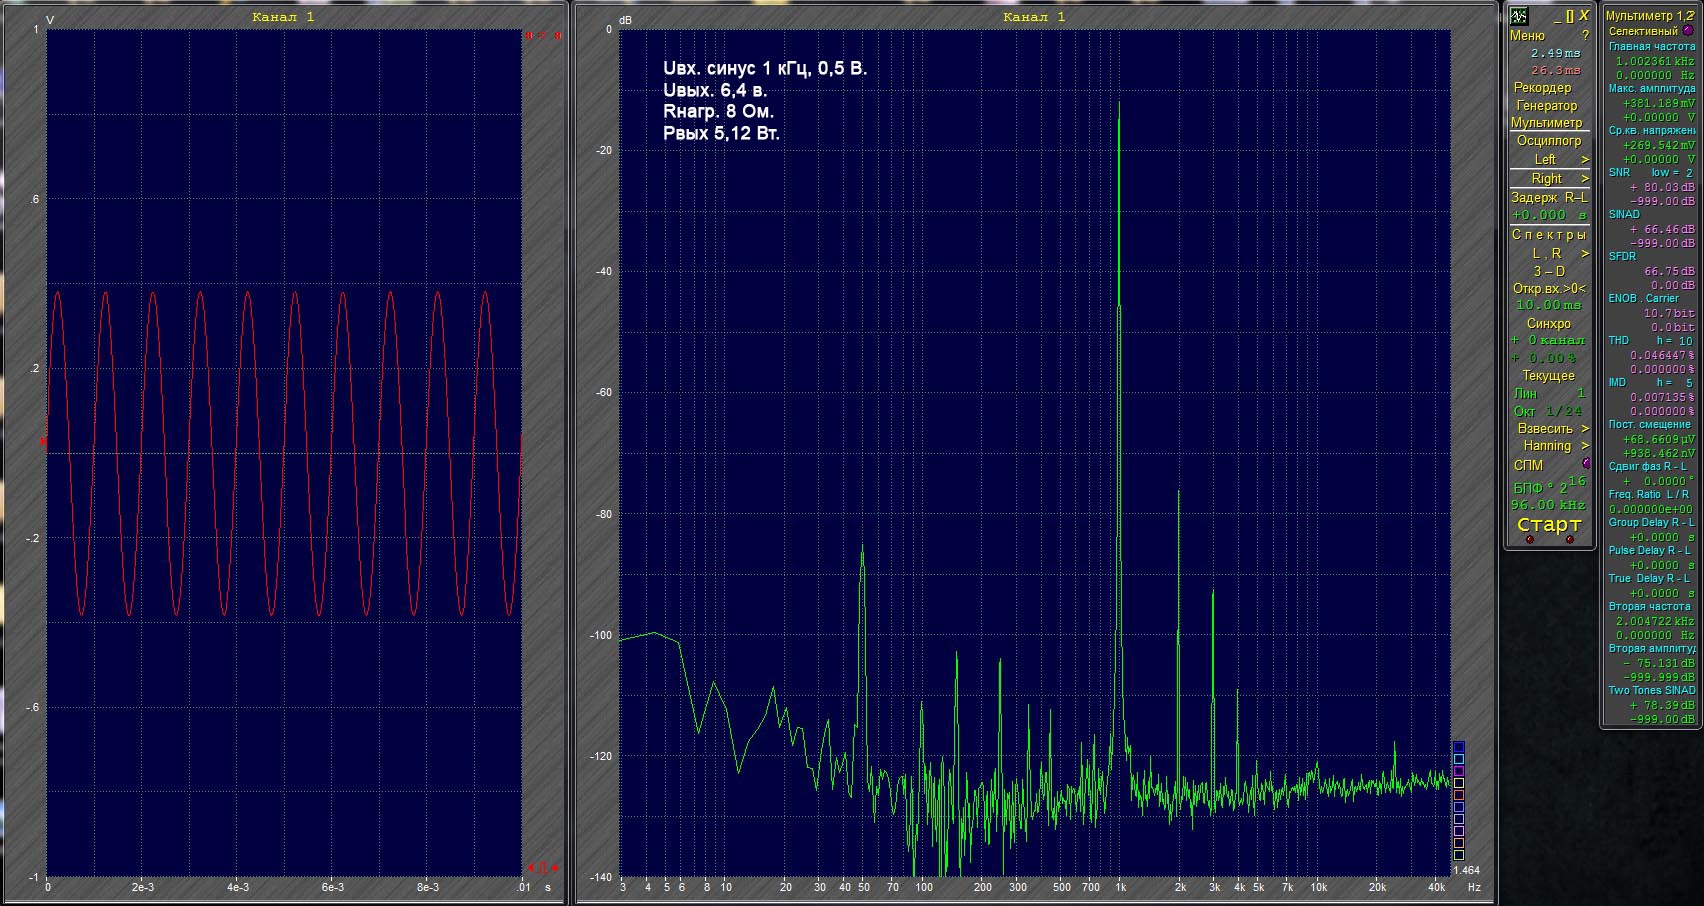Click the SFDR 66.75dB reading
Viewport: 1704px width, 906px height.
(1669, 271)
